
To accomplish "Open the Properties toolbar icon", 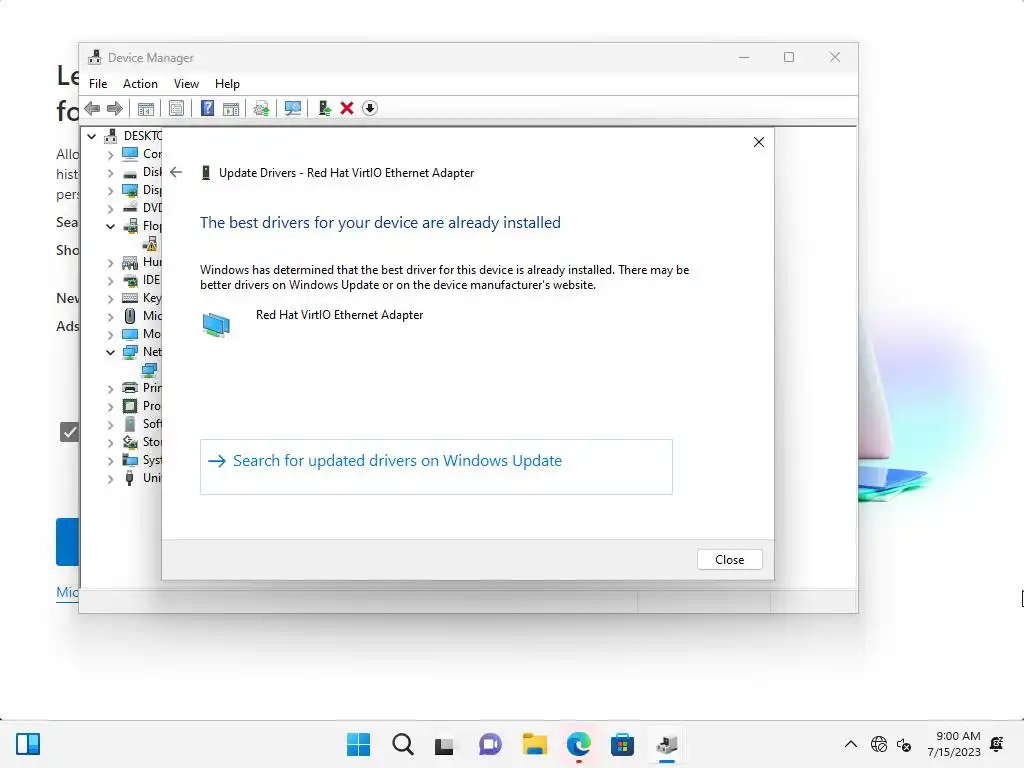I will pyautogui.click(x=176, y=108).
